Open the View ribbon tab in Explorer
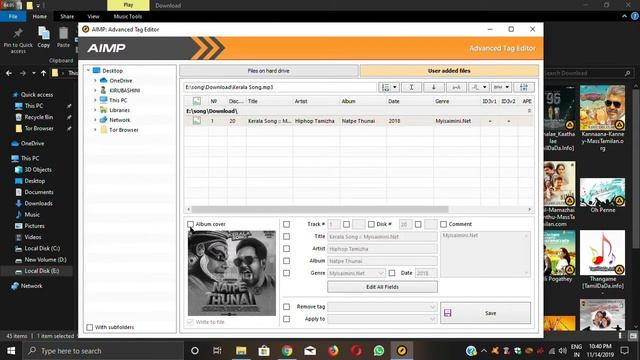The height and width of the screenshot is (360, 640). [93, 17]
